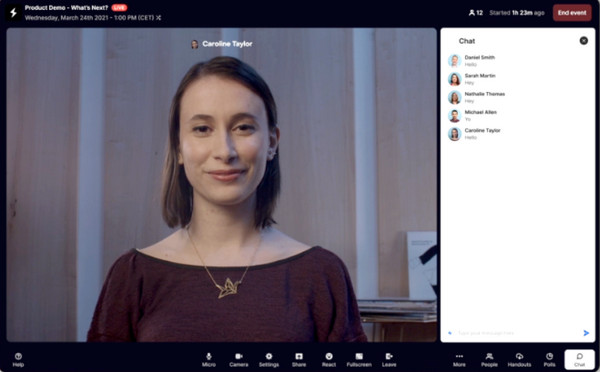600x372 pixels.
Task: Open the React emoji button
Action: click(x=329, y=360)
